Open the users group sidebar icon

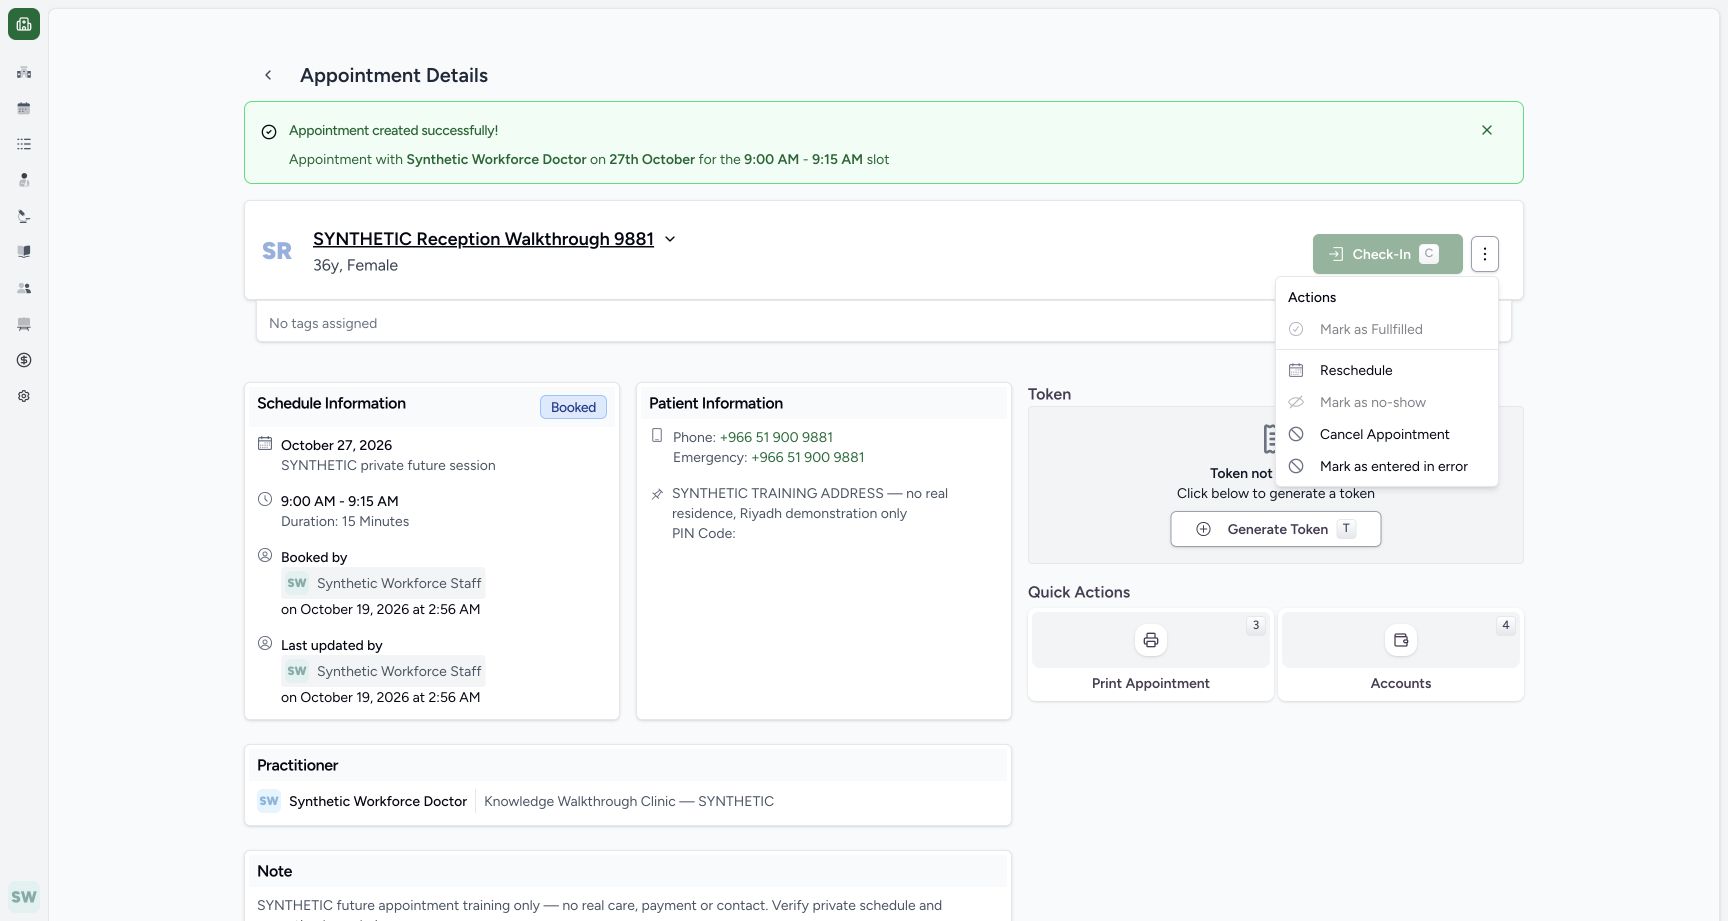click(x=24, y=288)
